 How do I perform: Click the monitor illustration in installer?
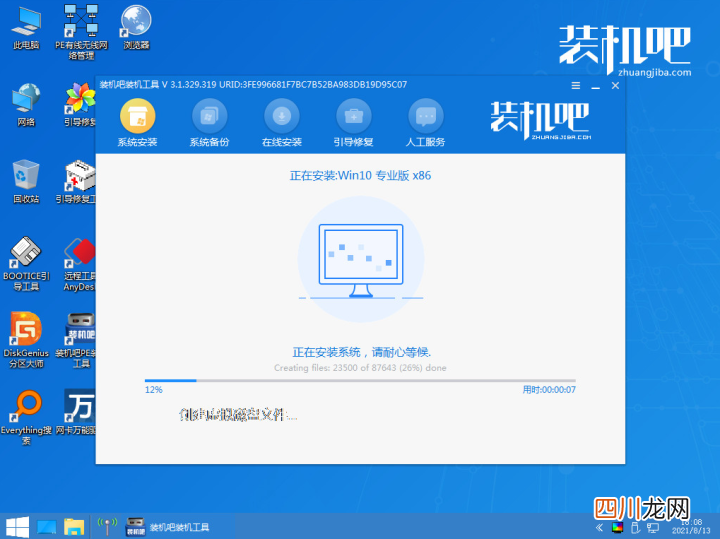coord(361,260)
